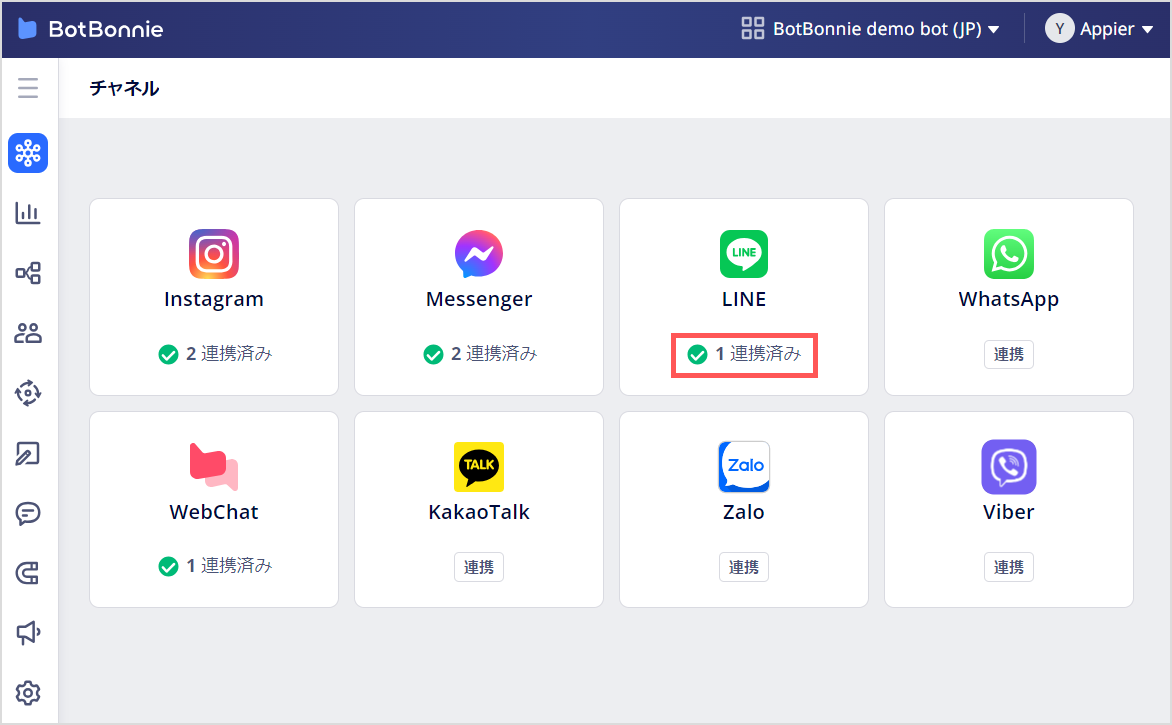Click the grid icon beside bot name

pyautogui.click(x=753, y=28)
